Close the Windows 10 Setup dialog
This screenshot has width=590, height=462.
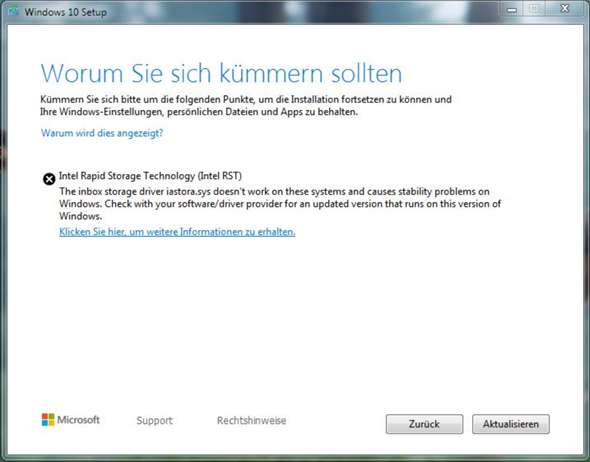[565, 9]
